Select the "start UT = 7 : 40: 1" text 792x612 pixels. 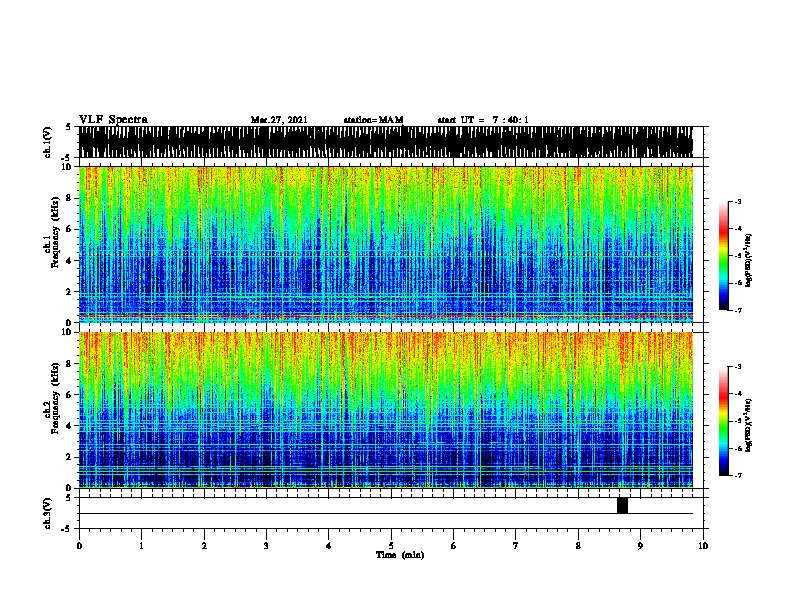[483, 120]
